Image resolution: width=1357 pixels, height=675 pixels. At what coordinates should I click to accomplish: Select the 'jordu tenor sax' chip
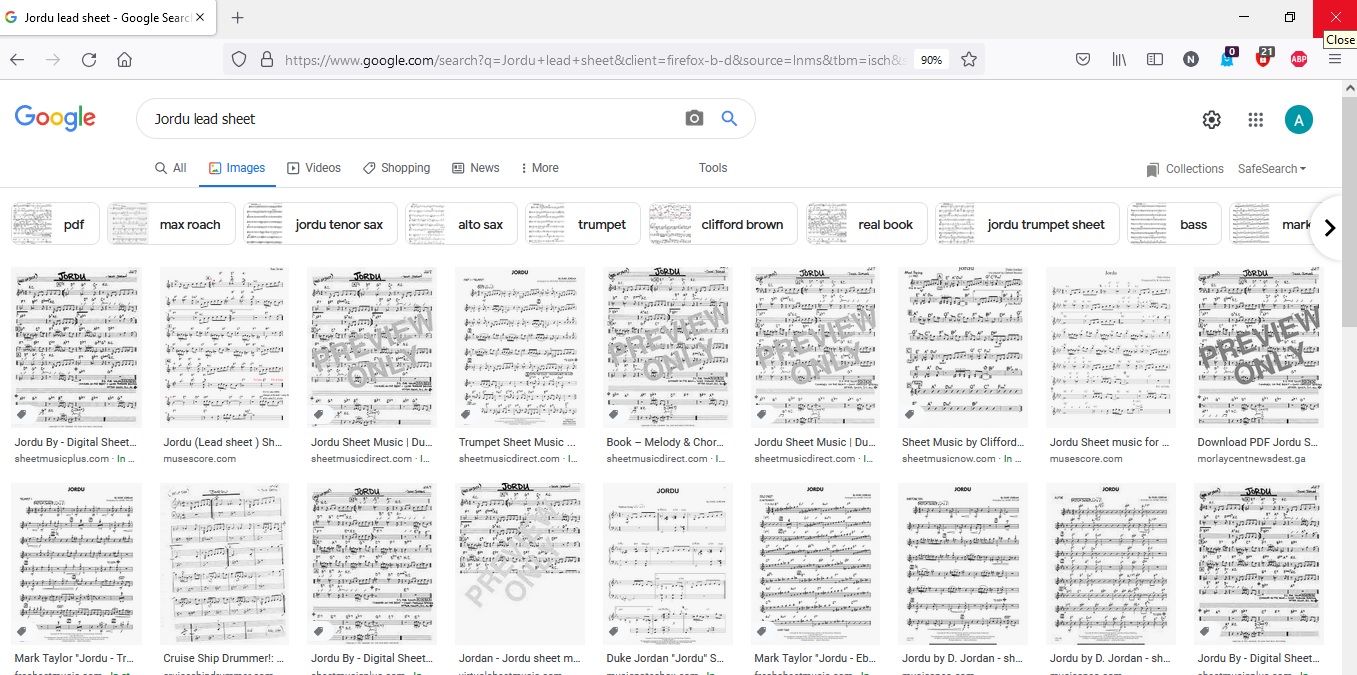(320, 224)
